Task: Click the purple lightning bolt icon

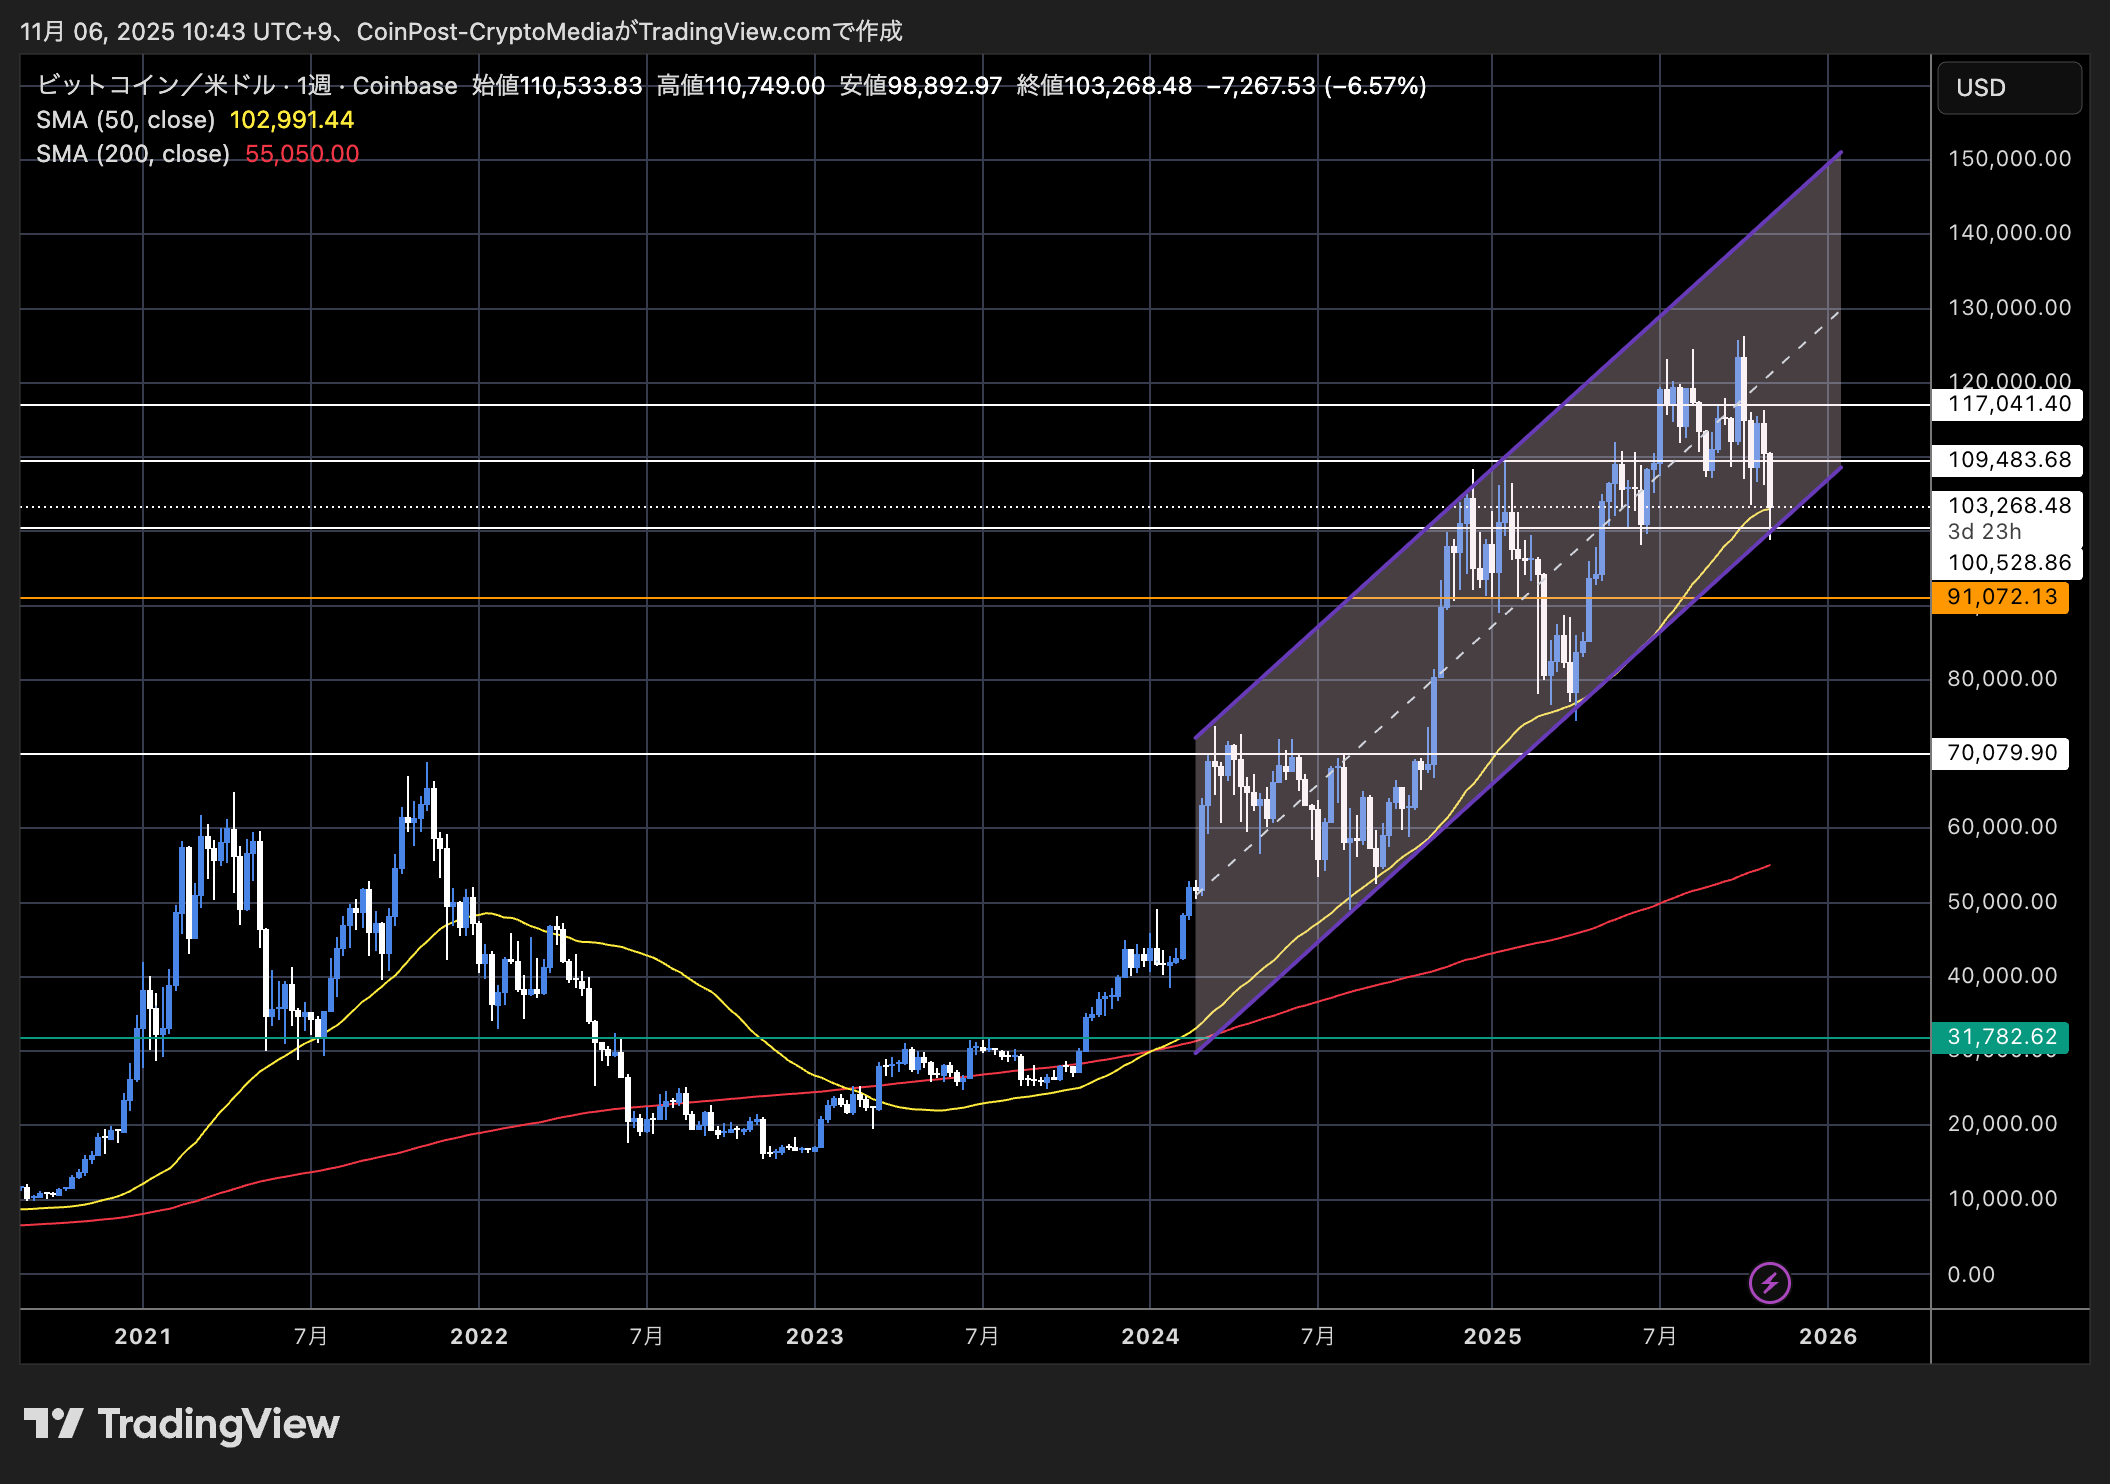Action: click(1769, 1282)
